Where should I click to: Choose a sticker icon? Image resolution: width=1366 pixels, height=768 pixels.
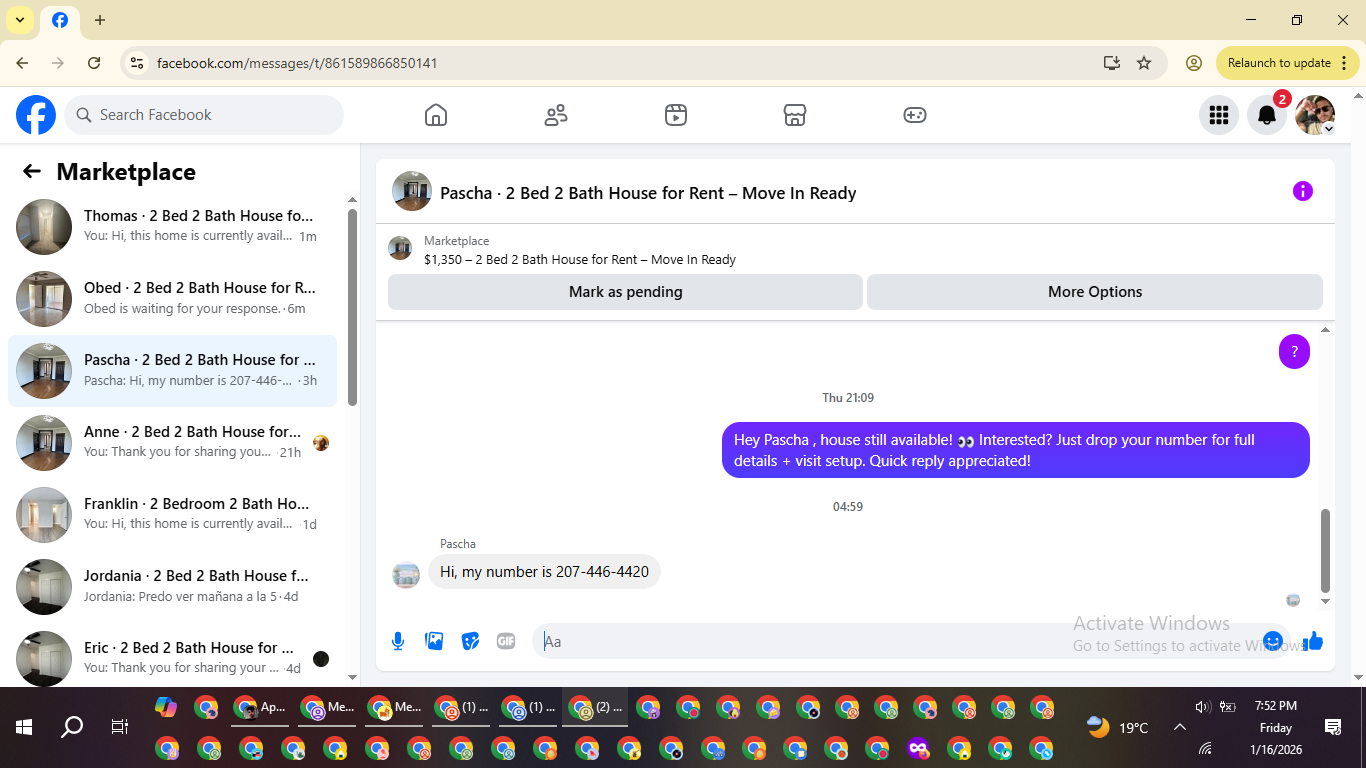(x=470, y=641)
